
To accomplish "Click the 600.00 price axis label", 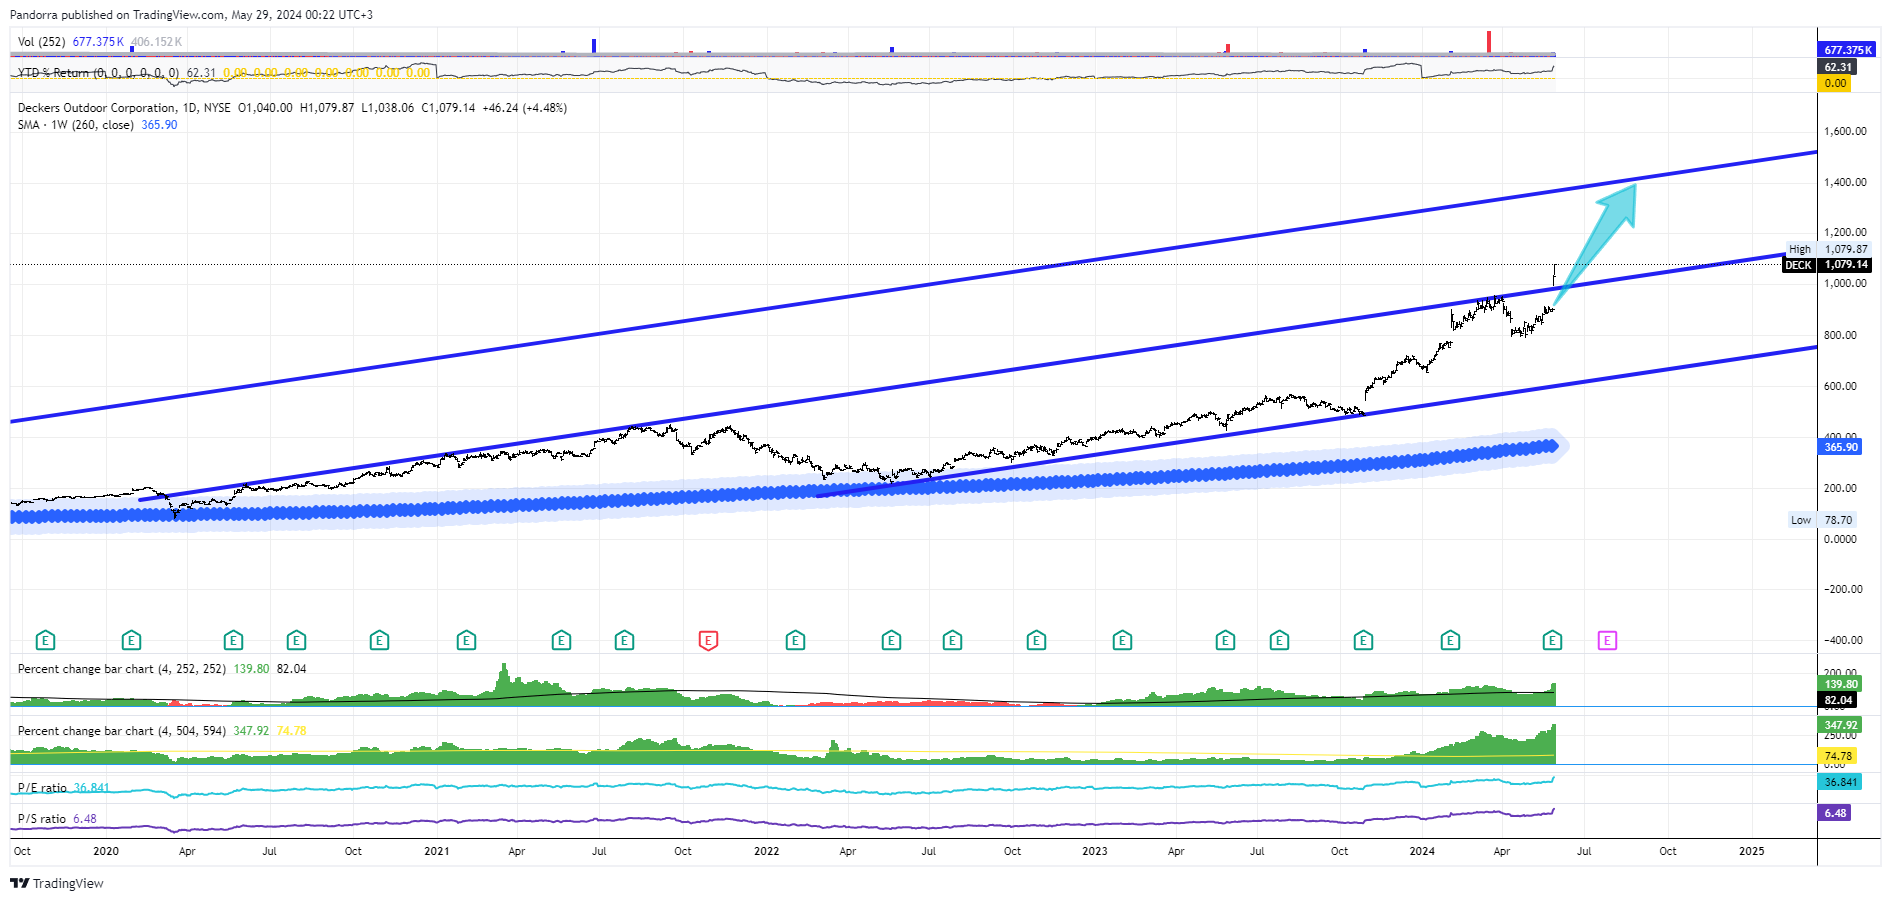I will pyautogui.click(x=1840, y=386).
